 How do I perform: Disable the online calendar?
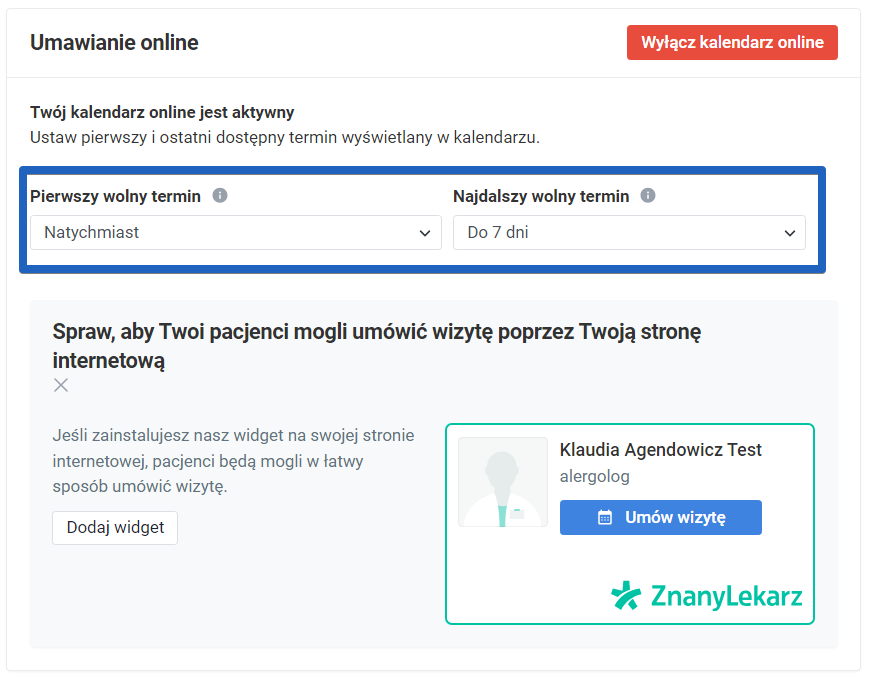click(732, 42)
